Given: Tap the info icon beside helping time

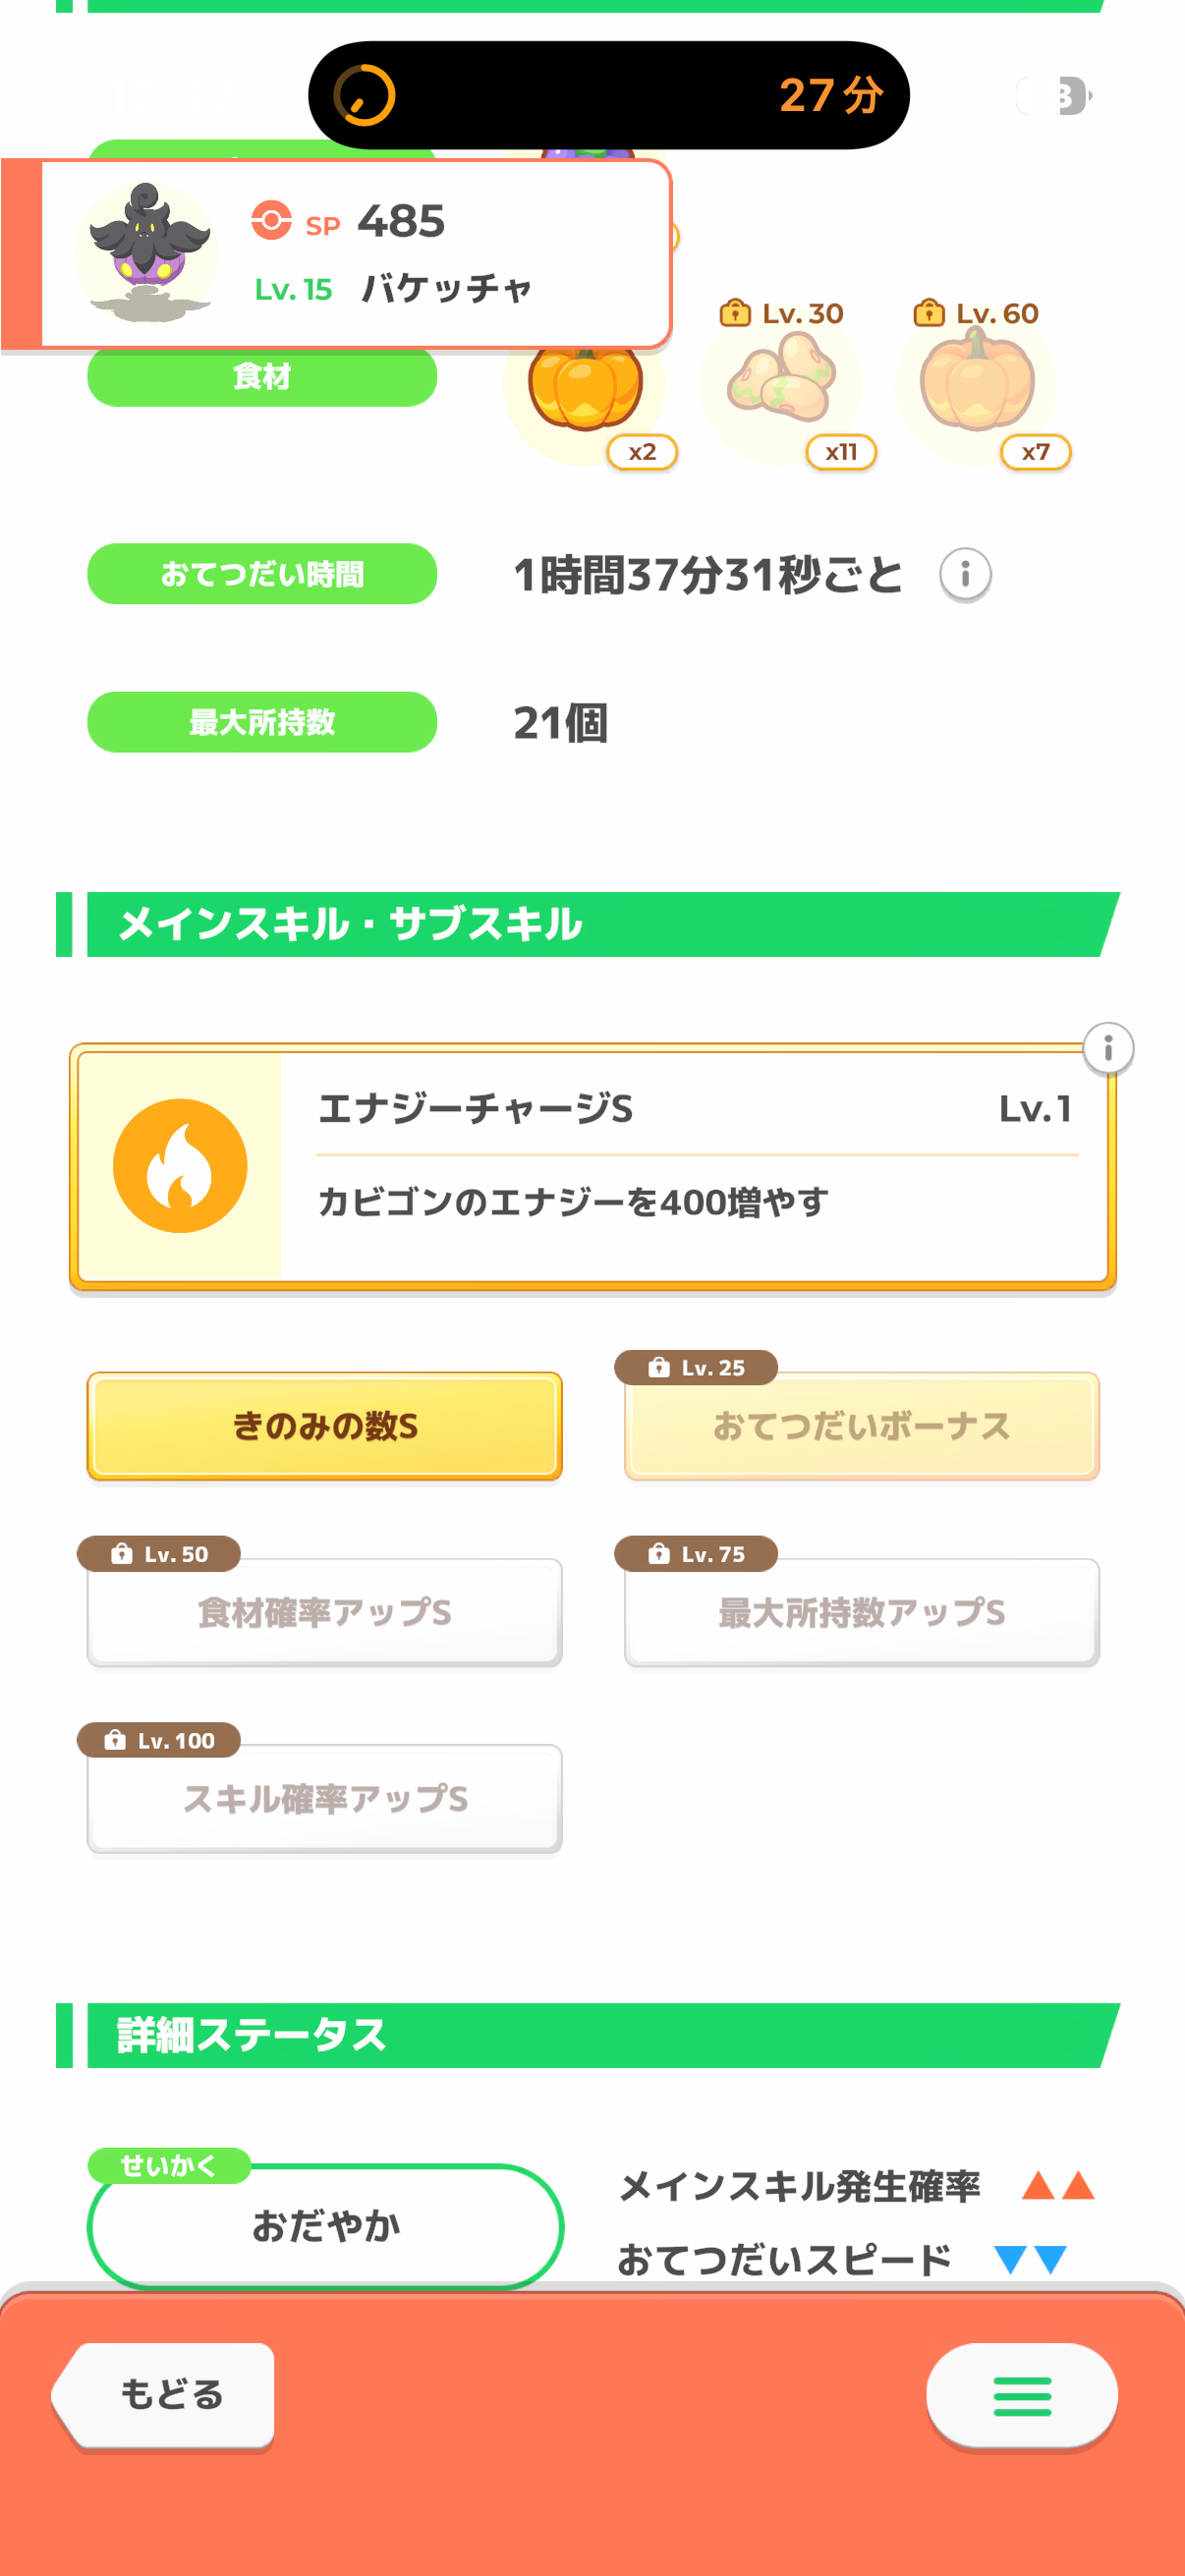Looking at the screenshot, I should point(964,575).
